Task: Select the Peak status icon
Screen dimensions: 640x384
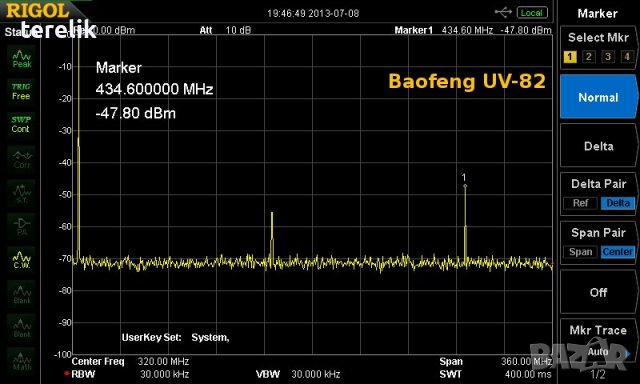Action: pyautogui.click(x=22, y=58)
